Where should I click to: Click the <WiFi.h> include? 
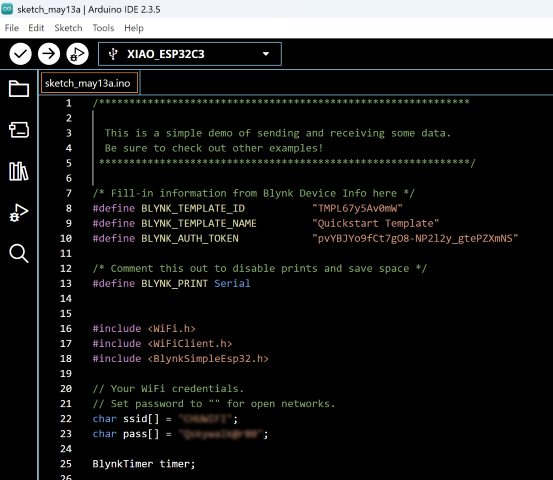171,328
